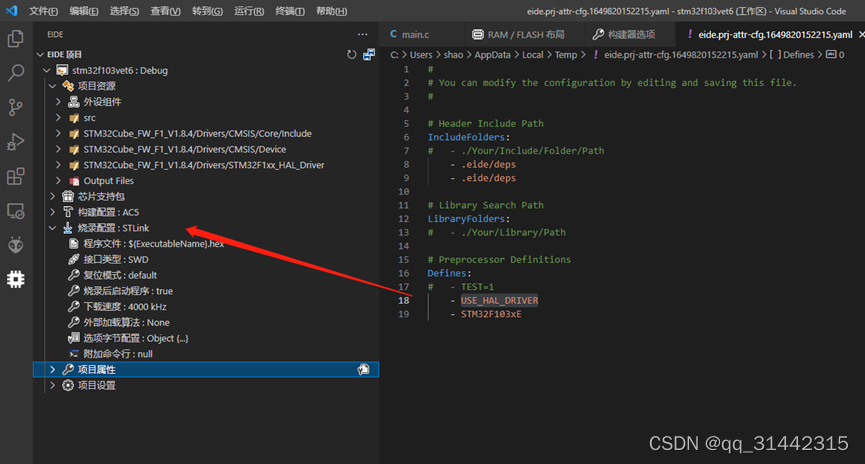Click Temp in the breadcrumb path

(x=565, y=55)
